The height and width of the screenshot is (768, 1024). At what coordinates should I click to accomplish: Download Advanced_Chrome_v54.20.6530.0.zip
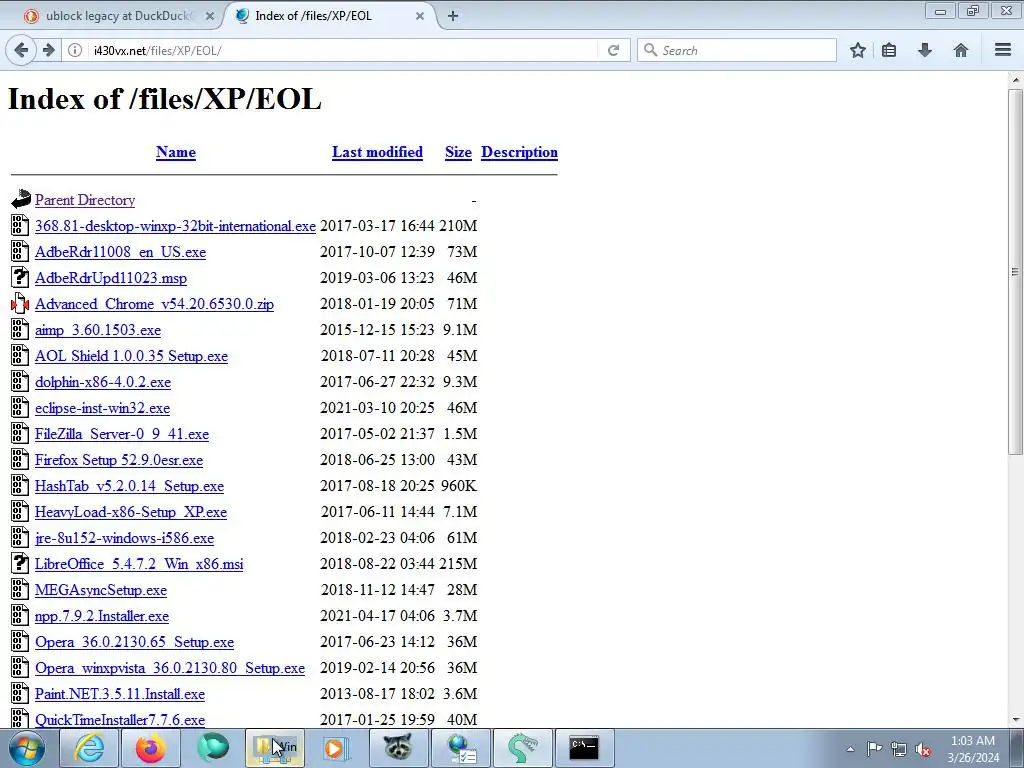(x=154, y=304)
